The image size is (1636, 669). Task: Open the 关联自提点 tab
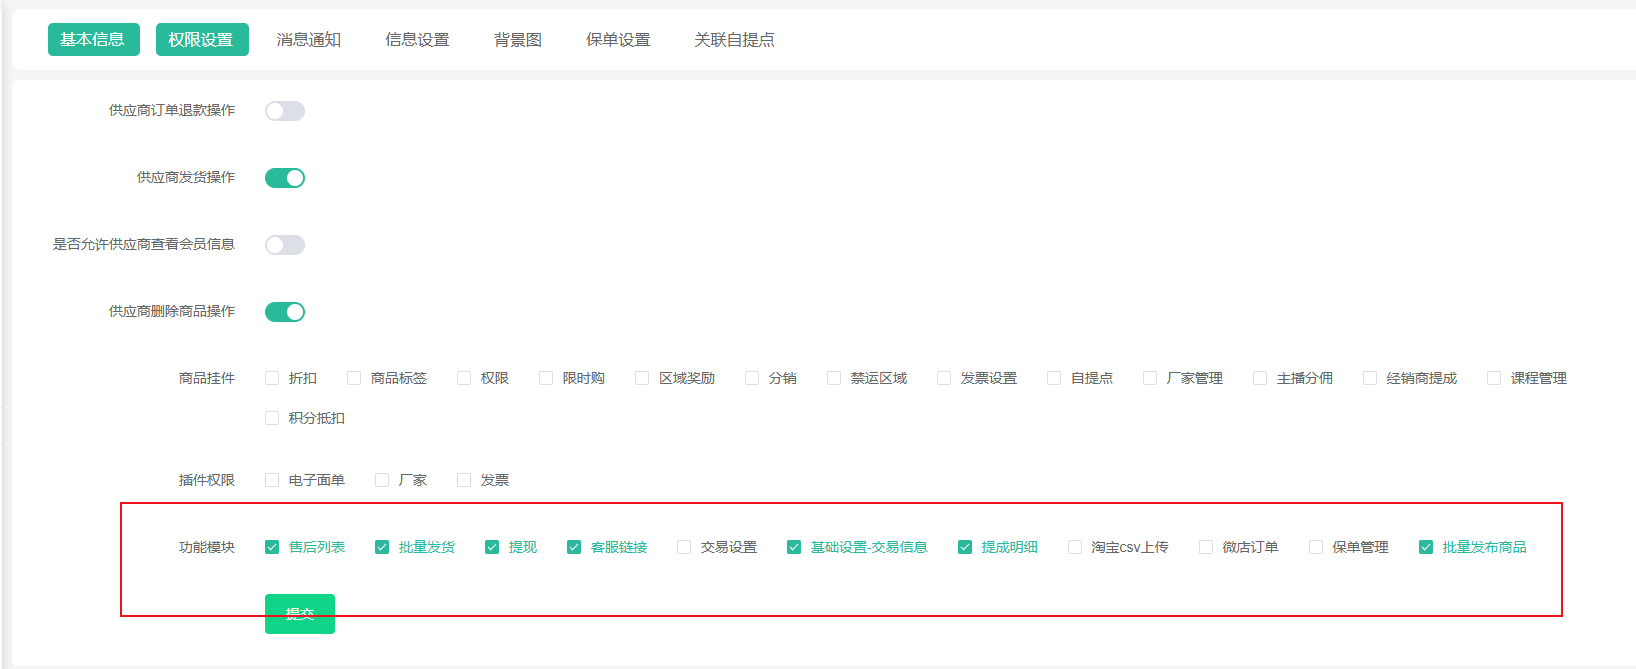point(734,39)
